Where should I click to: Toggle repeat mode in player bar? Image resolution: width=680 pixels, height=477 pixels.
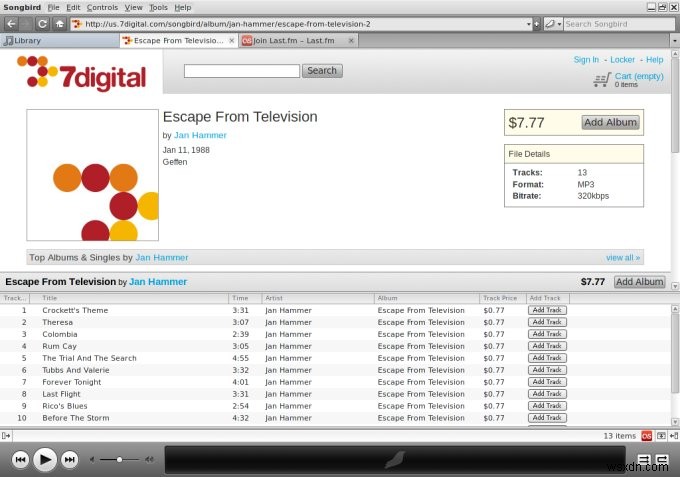[x=662, y=459]
